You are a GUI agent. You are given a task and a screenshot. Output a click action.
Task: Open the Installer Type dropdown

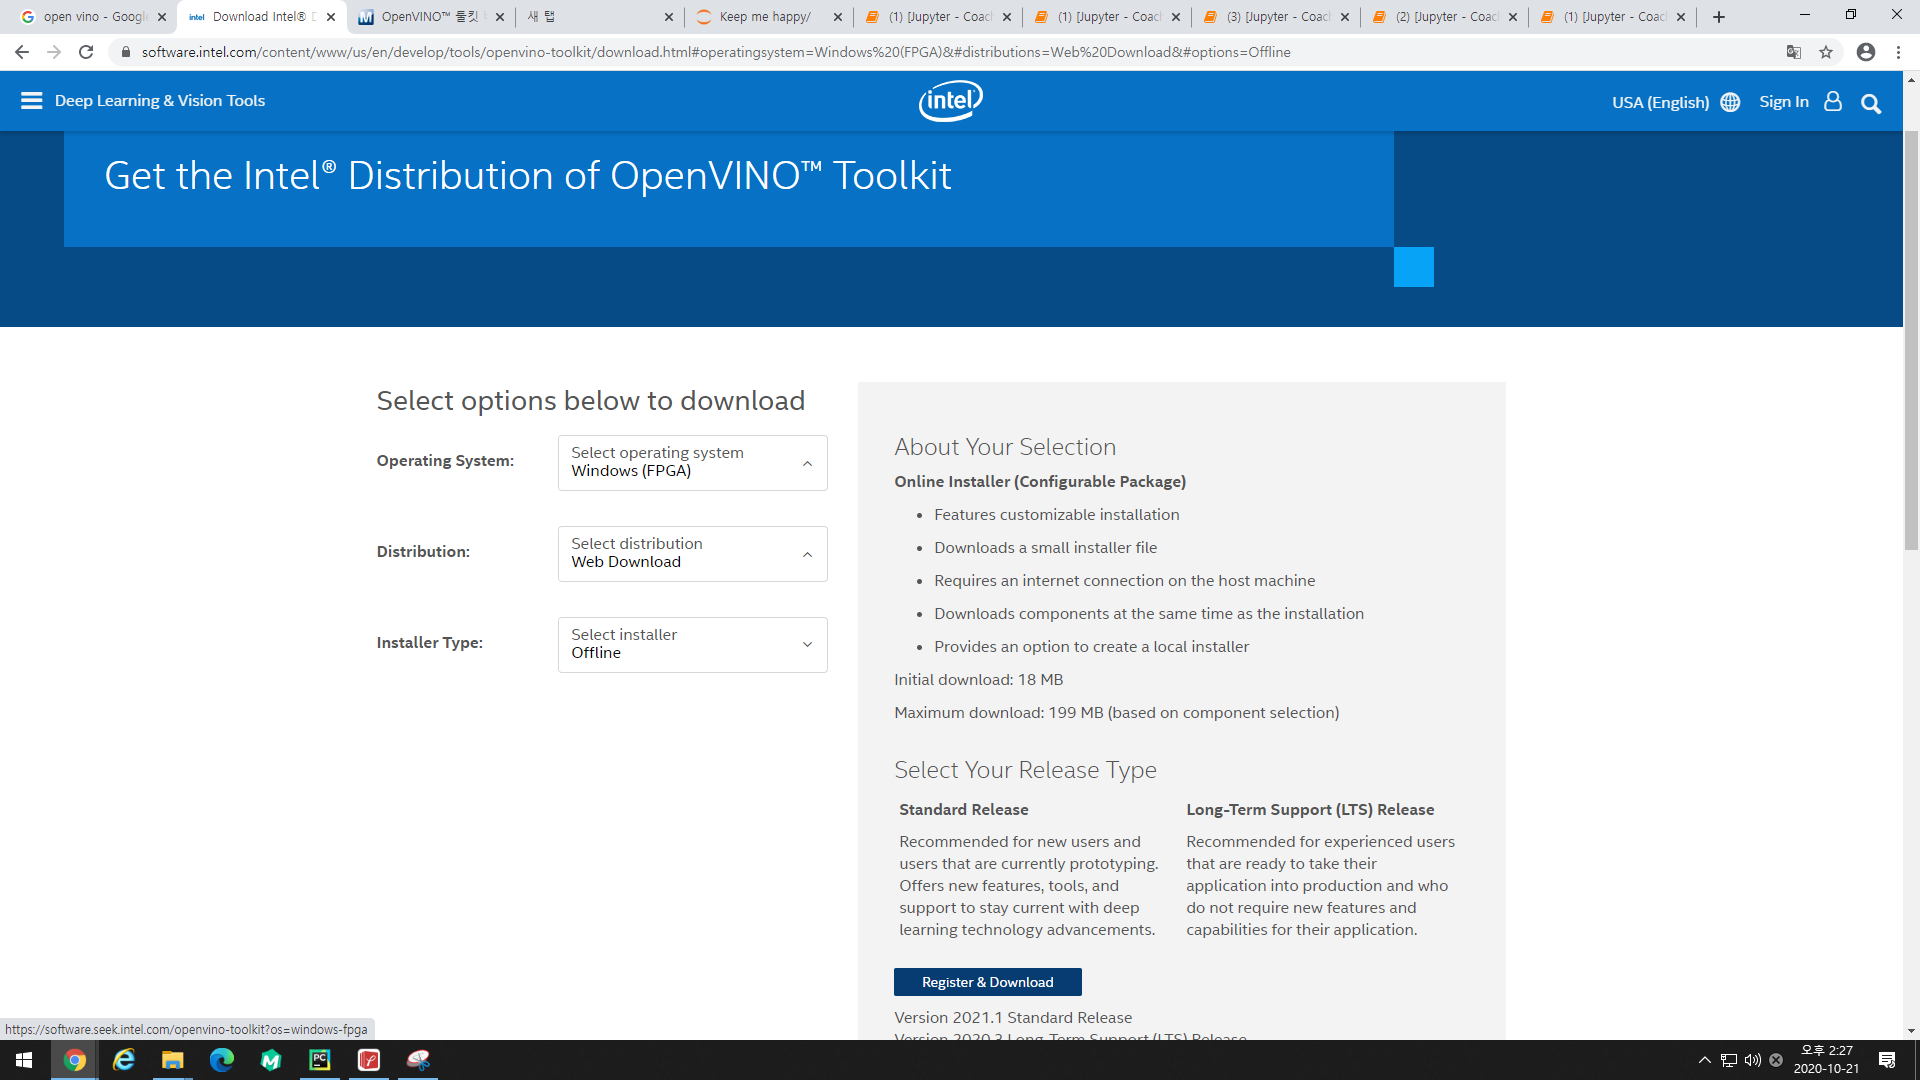[692, 644]
